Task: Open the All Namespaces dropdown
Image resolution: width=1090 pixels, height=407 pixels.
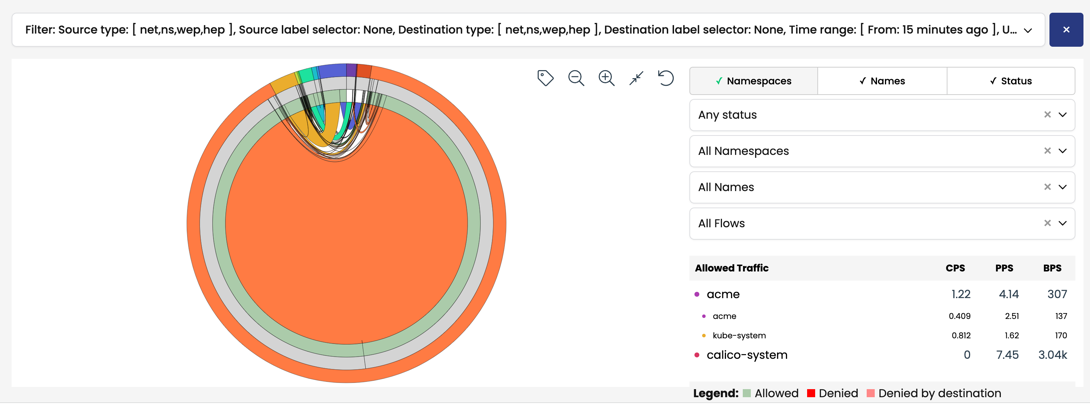Action: tap(1063, 151)
